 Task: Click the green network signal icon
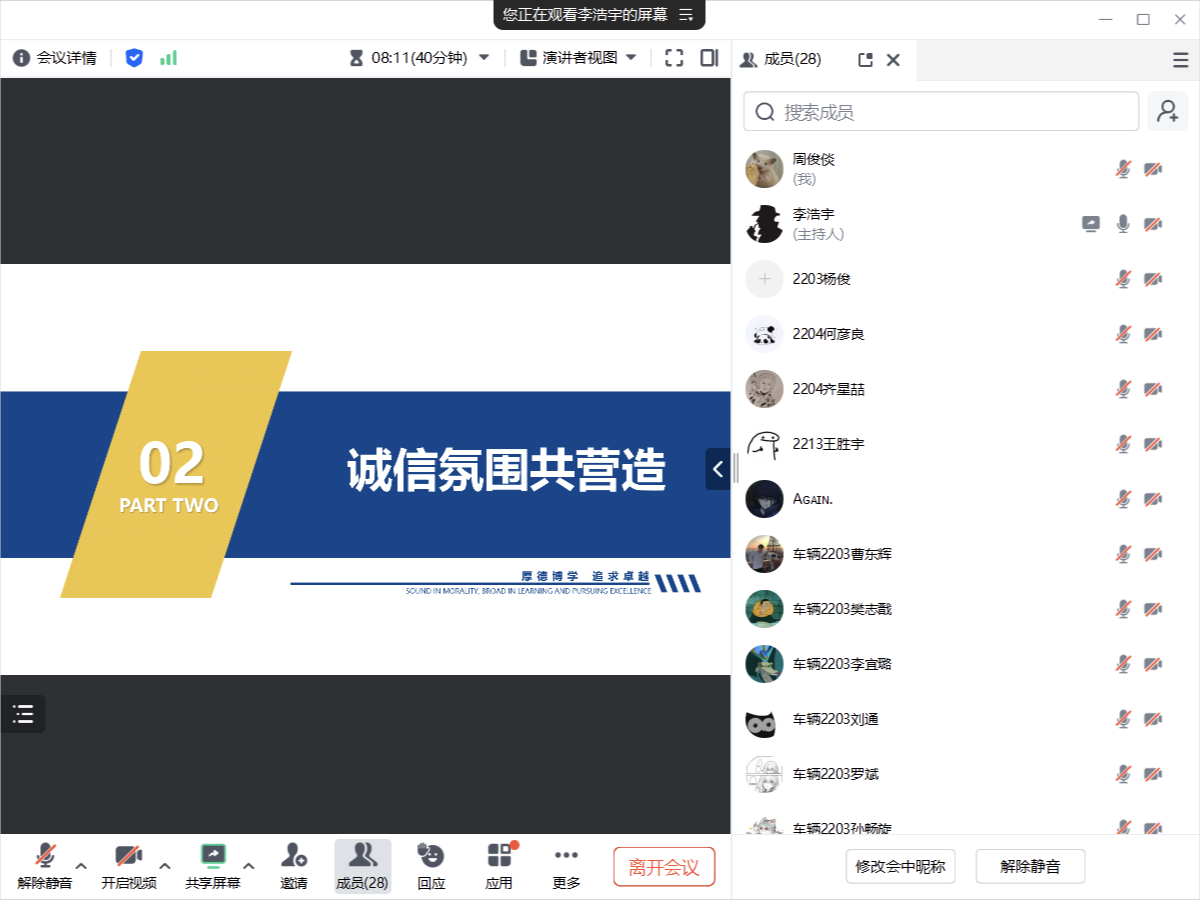tap(169, 58)
